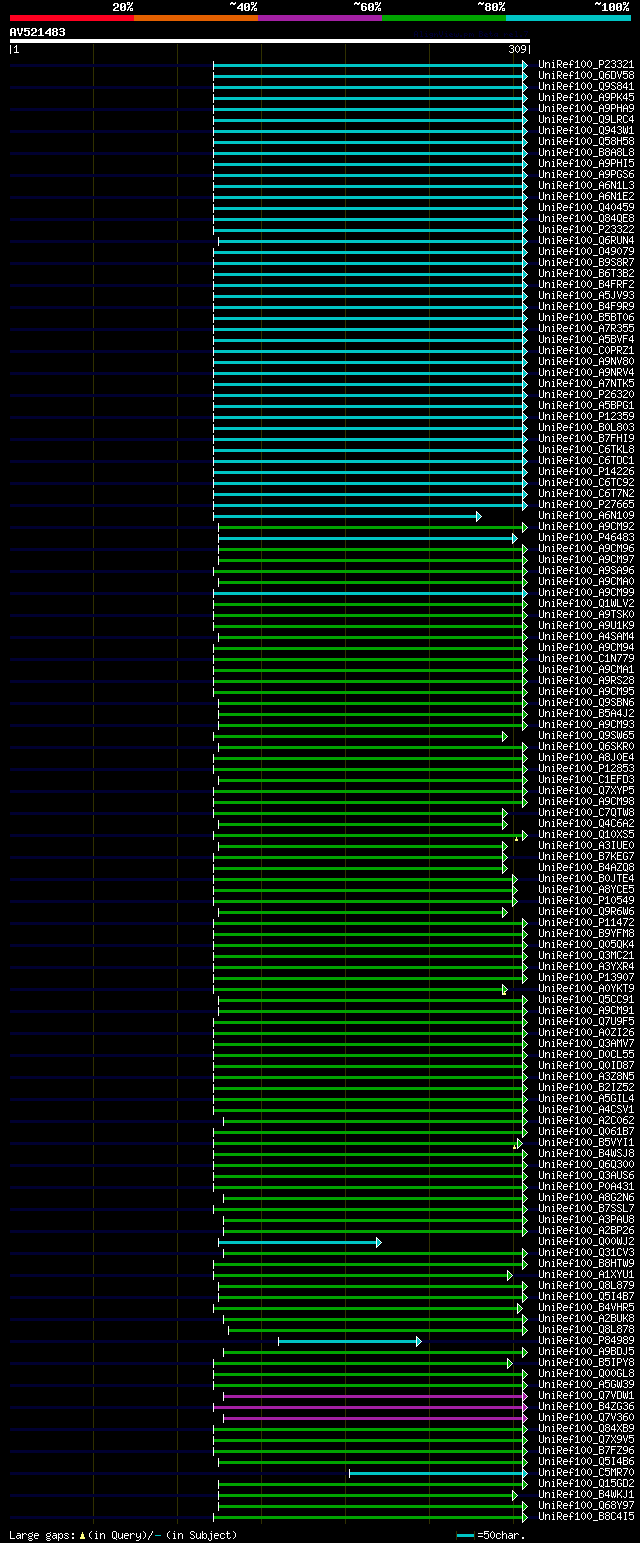Open hit UniRef100_P23321
The width and height of the screenshot is (640, 1543).
click(x=586, y=64)
